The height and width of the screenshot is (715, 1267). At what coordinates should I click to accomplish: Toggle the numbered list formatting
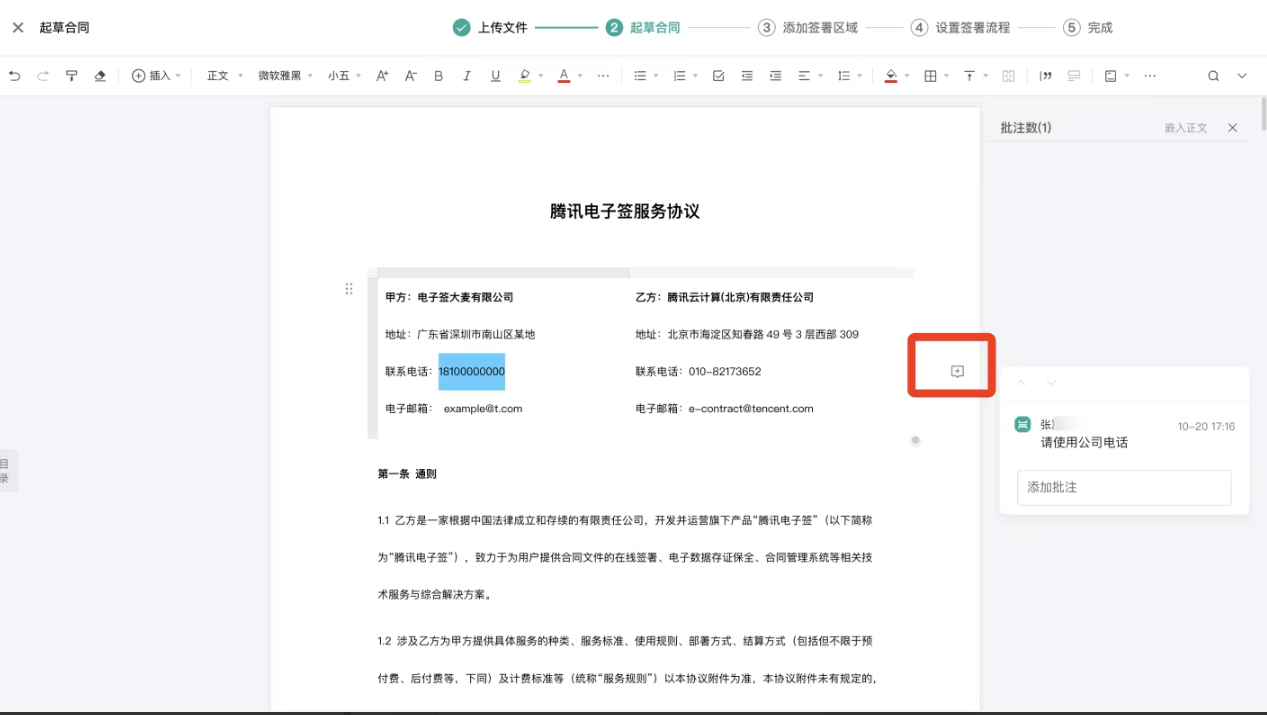click(x=678, y=75)
